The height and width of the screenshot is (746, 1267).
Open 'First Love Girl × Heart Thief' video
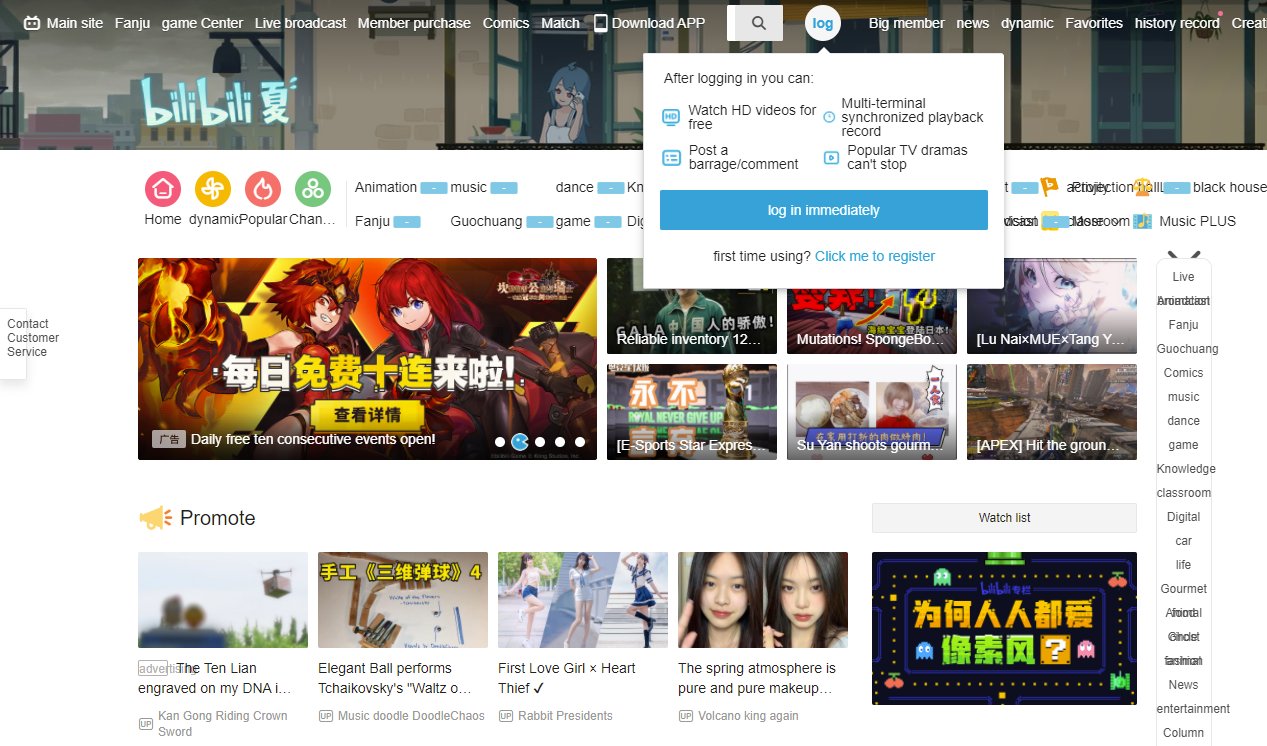[583, 600]
